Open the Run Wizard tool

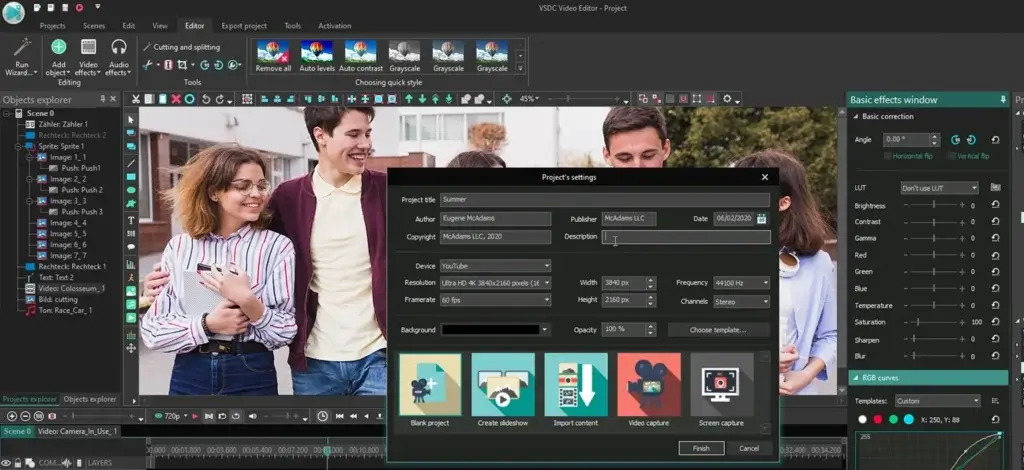click(x=22, y=57)
